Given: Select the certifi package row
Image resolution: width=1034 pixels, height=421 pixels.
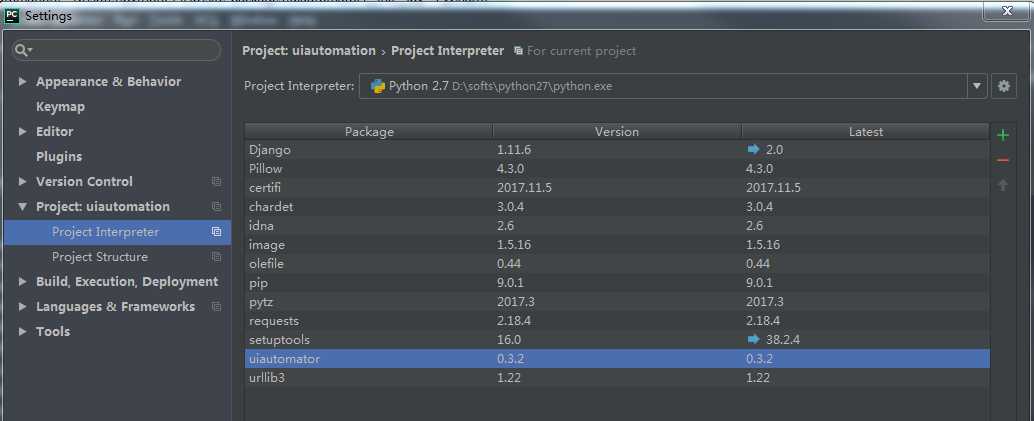Looking at the screenshot, I should [x=617, y=188].
